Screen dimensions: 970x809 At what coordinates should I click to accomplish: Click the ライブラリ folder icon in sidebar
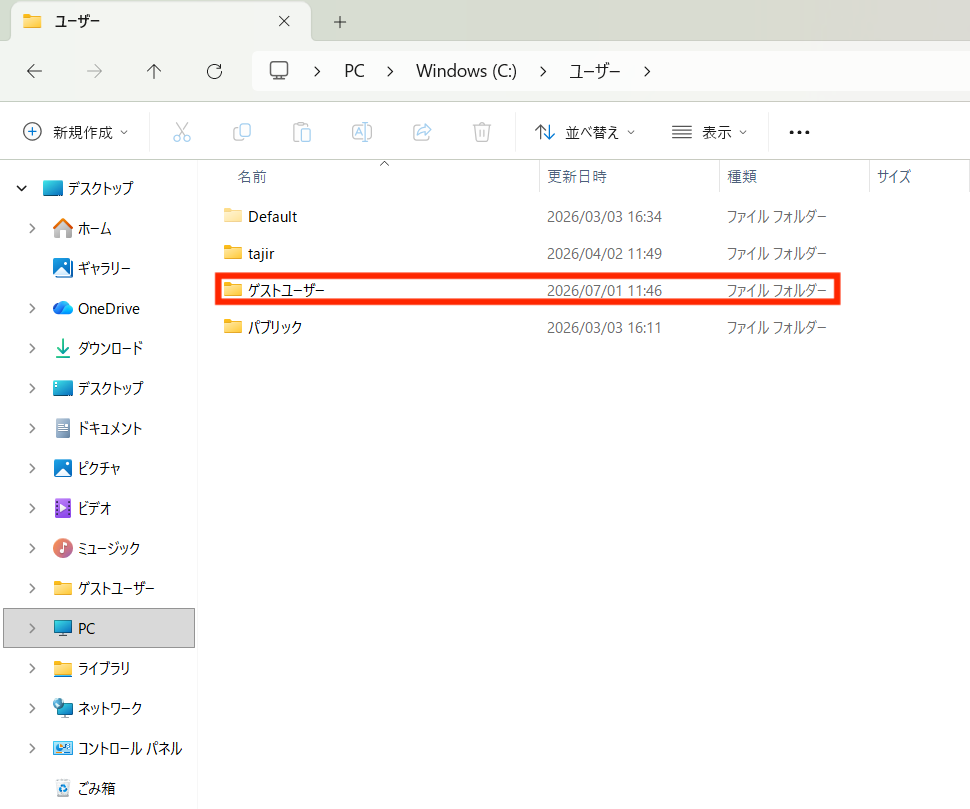point(62,668)
